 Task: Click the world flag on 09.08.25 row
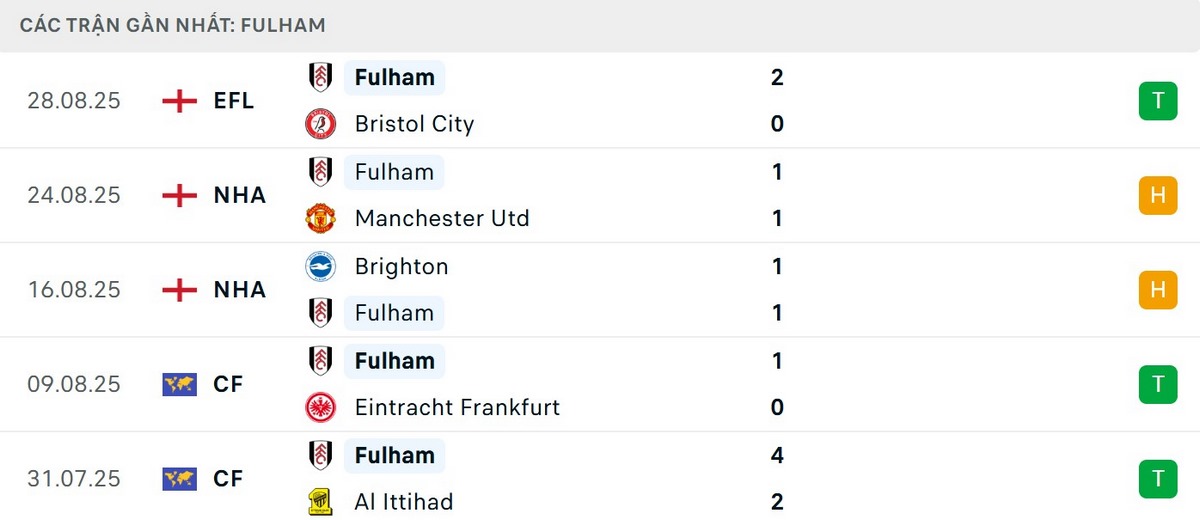[180, 384]
